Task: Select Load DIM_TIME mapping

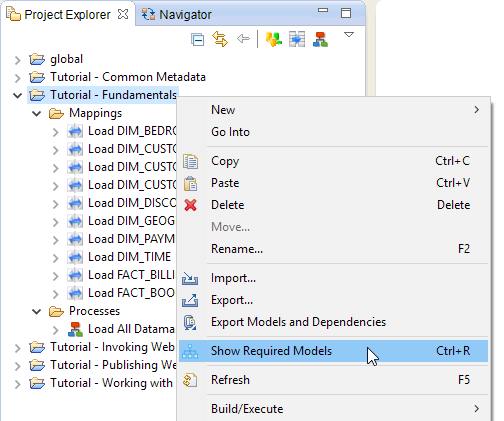Action: pos(129,257)
